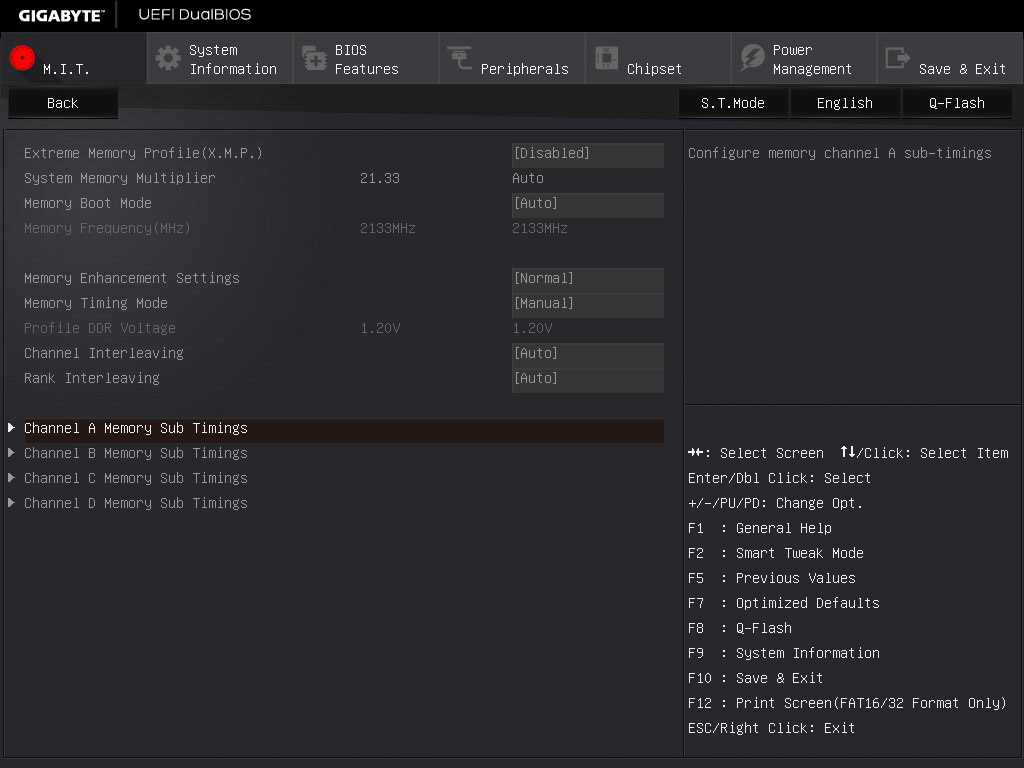
Task: Click the arrow beside Channel A Memory Sub Timings
Action: 11,428
